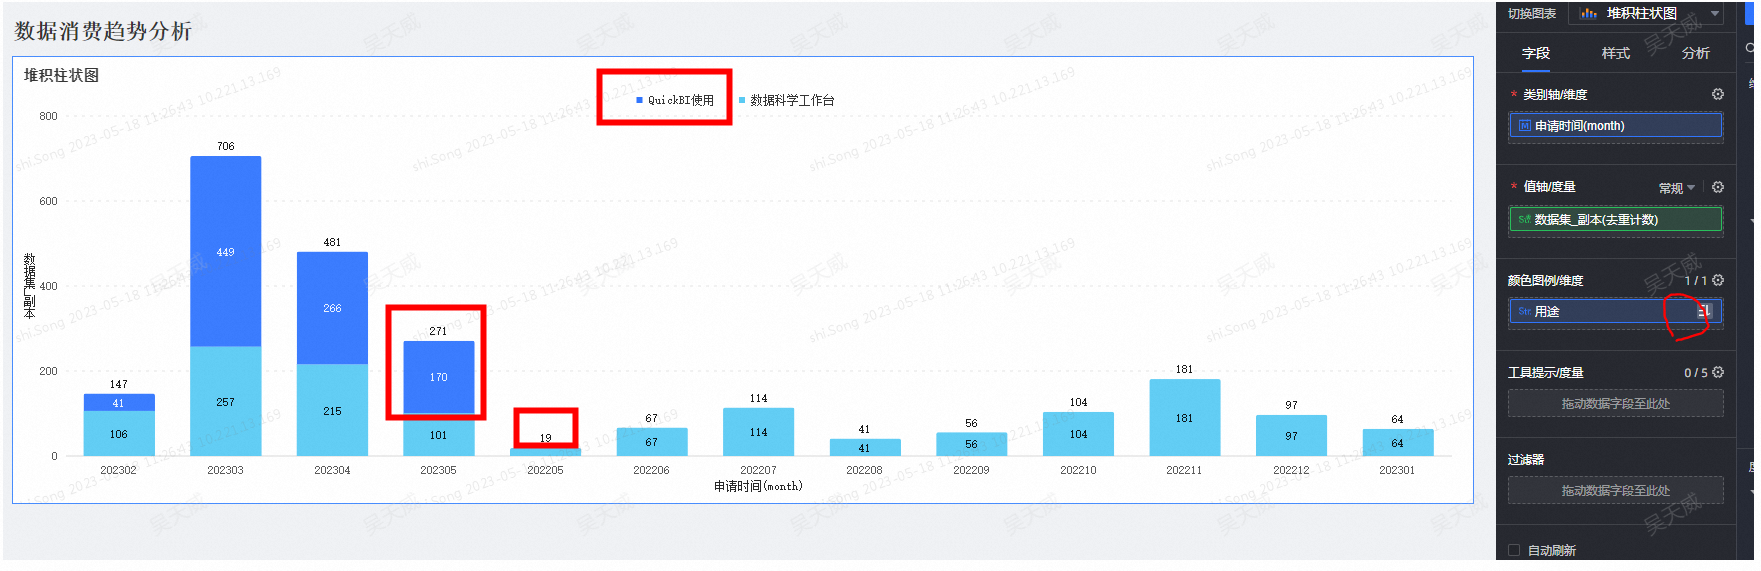Click dark blue 449 segment of 202303 bar
The height and width of the screenshot is (571, 1761).
(x=226, y=252)
